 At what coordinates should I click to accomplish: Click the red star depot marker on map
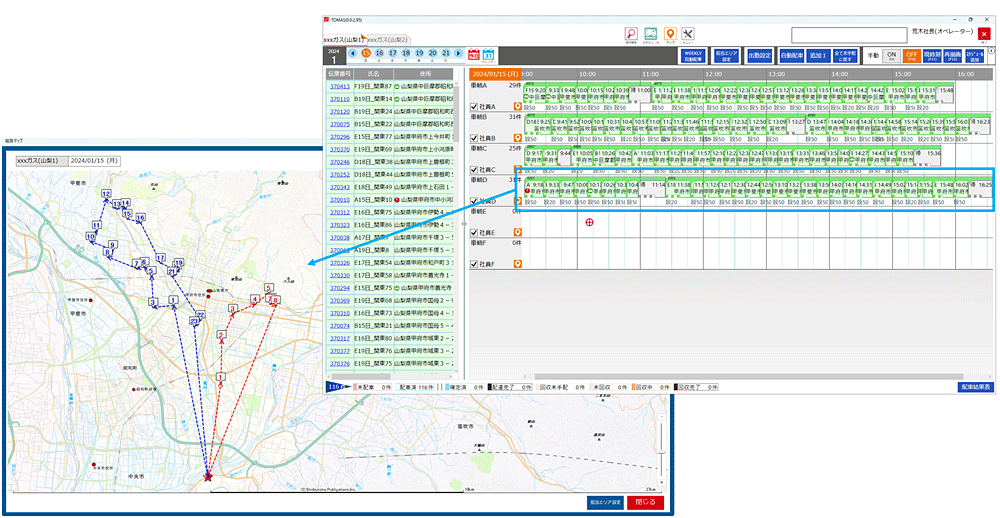click(207, 475)
